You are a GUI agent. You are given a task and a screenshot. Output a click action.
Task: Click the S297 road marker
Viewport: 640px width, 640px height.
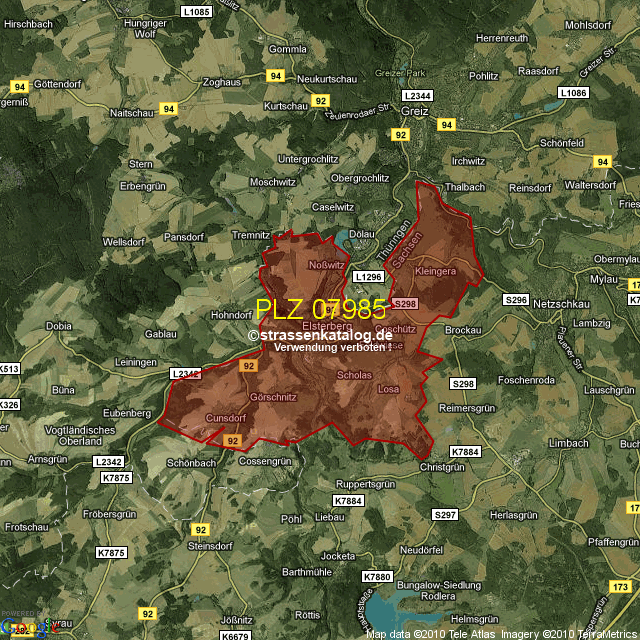pyautogui.click(x=444, y=514)
